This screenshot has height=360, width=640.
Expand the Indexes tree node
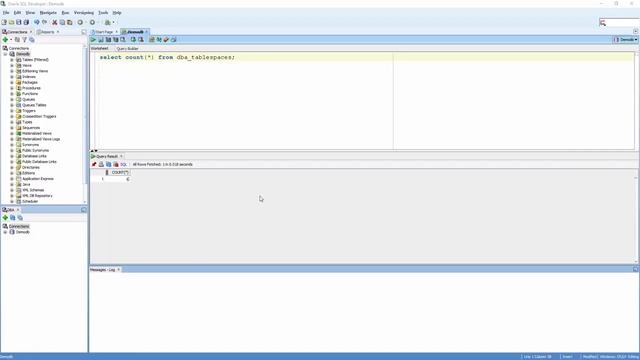(x=12, y=77)
